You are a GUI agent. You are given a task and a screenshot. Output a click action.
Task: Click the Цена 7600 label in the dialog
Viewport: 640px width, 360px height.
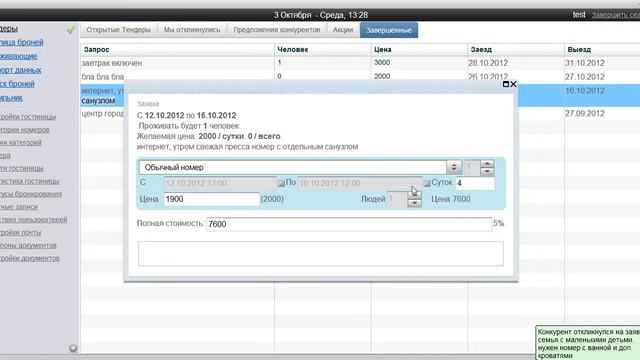[451, 199]
